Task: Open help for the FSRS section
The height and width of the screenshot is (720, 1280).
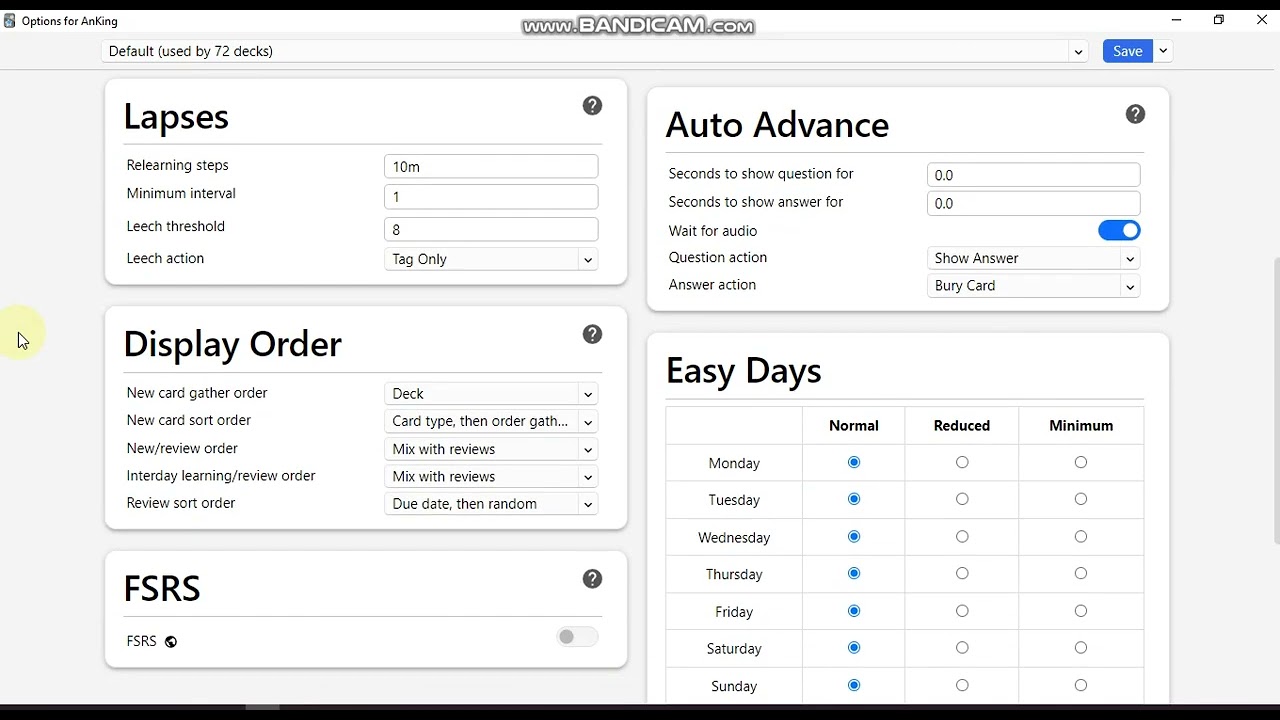Action: [x=592, y=579]
